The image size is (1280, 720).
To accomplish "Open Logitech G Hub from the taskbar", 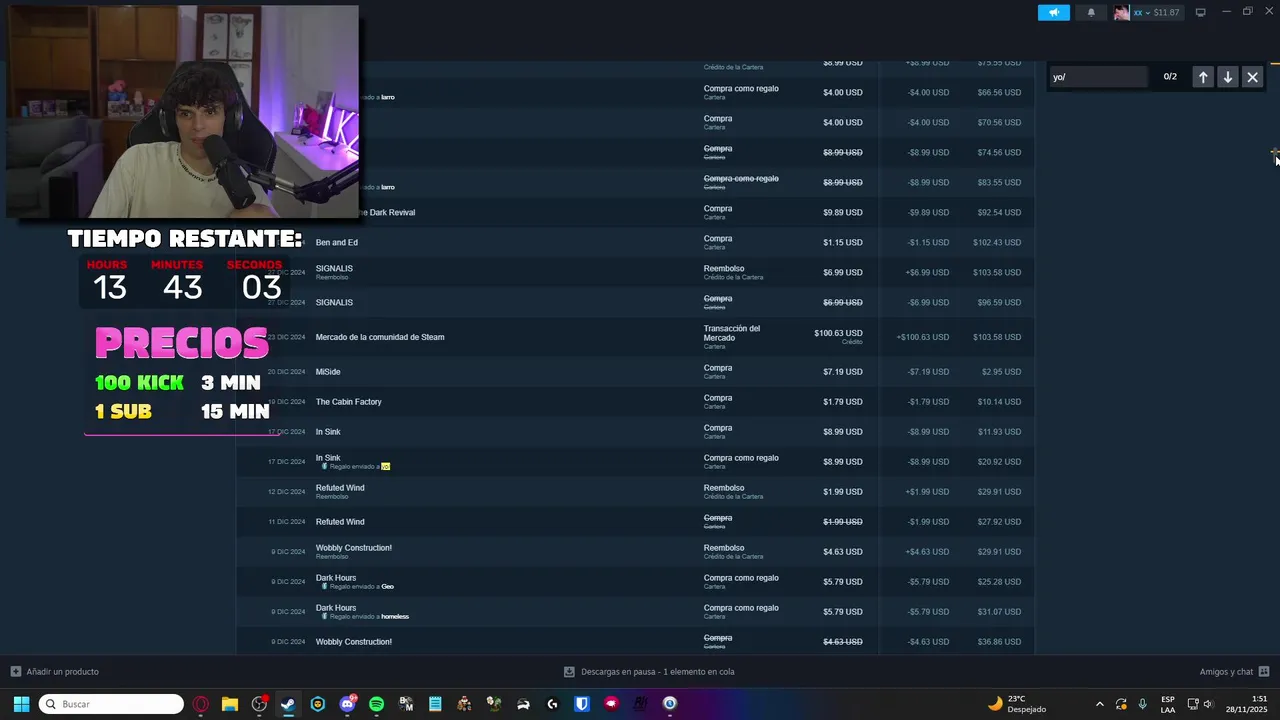I will click(x=552, y=704).
